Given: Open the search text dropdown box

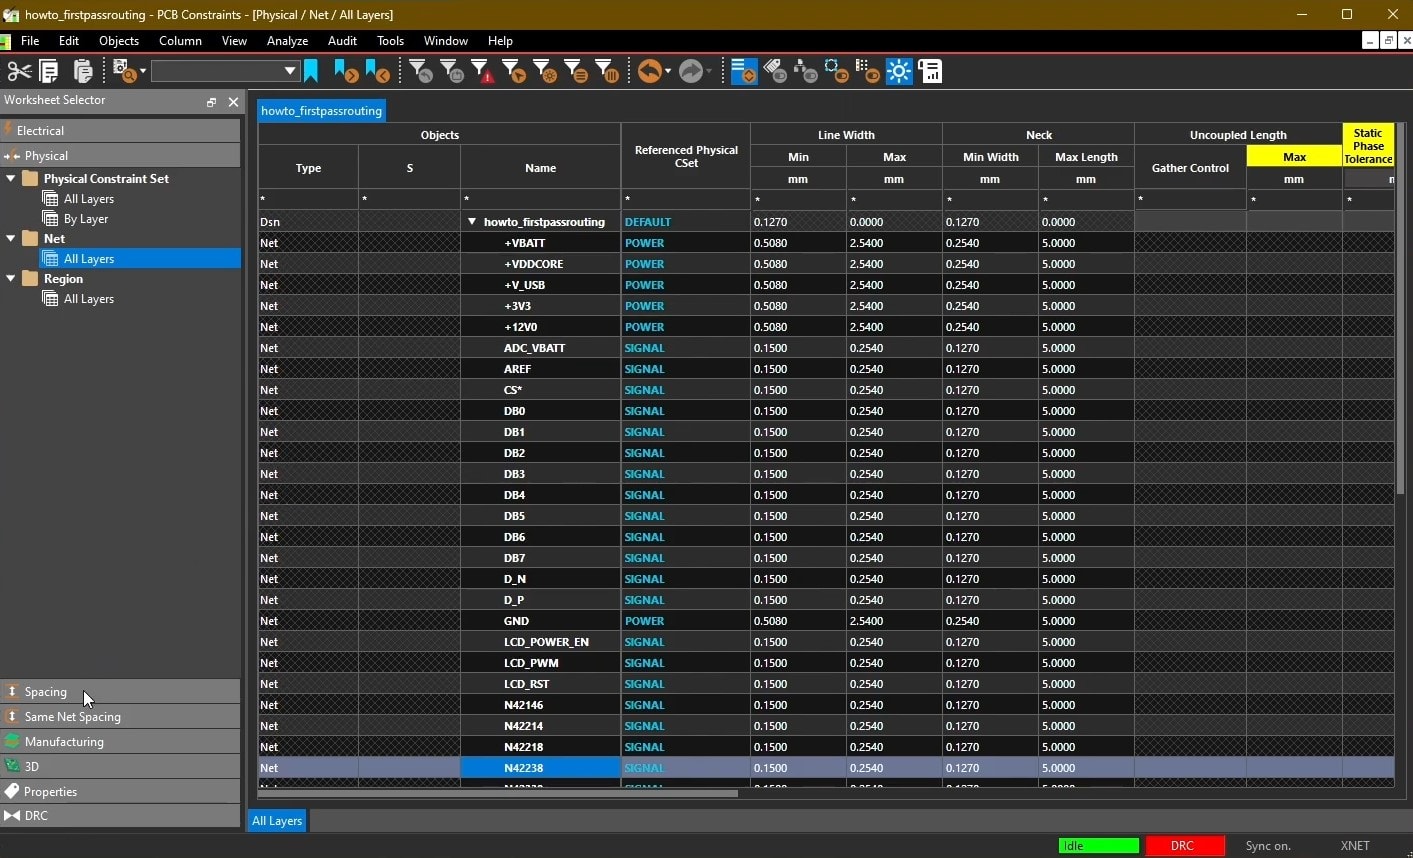Looking at the screenshot, I should pos(225,71).
